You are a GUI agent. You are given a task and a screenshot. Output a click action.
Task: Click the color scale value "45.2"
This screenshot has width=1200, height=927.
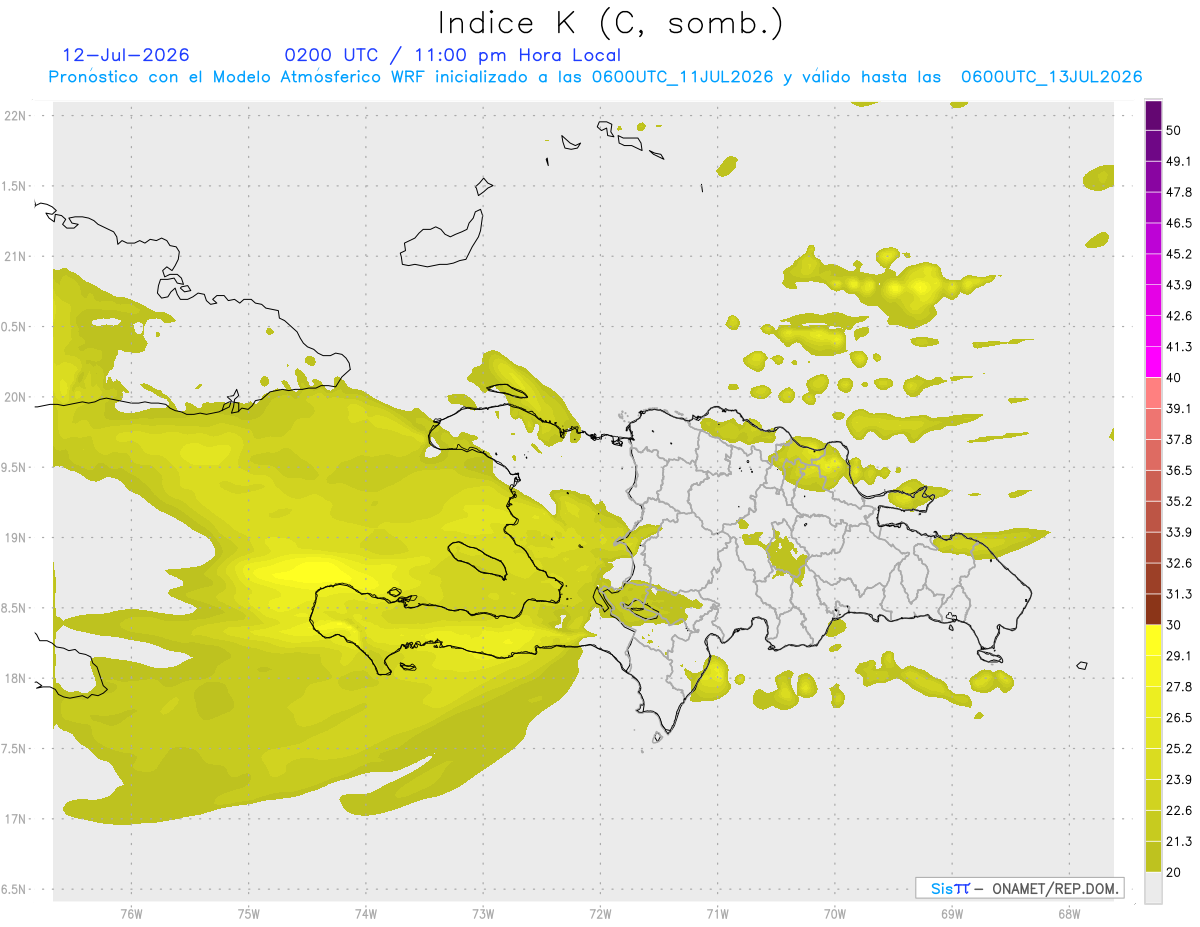coord(1179,254)
